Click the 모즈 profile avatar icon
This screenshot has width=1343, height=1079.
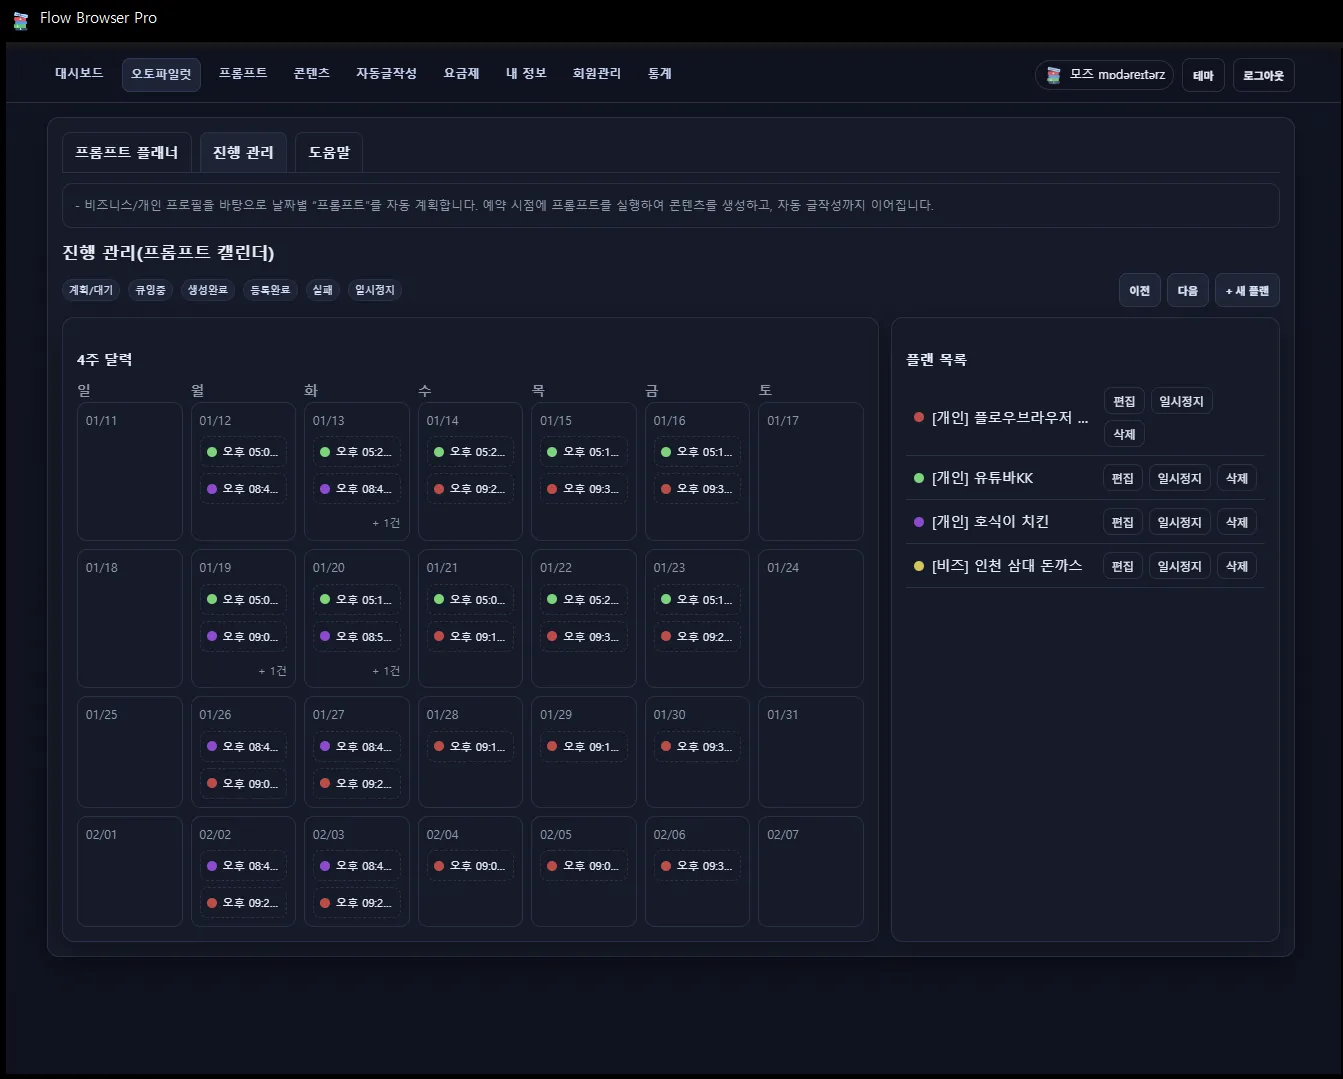[1052, 74]
